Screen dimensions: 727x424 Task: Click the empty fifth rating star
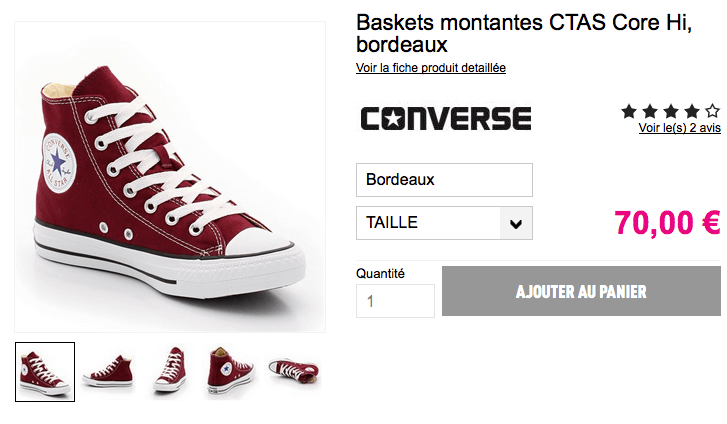(712, 111)
